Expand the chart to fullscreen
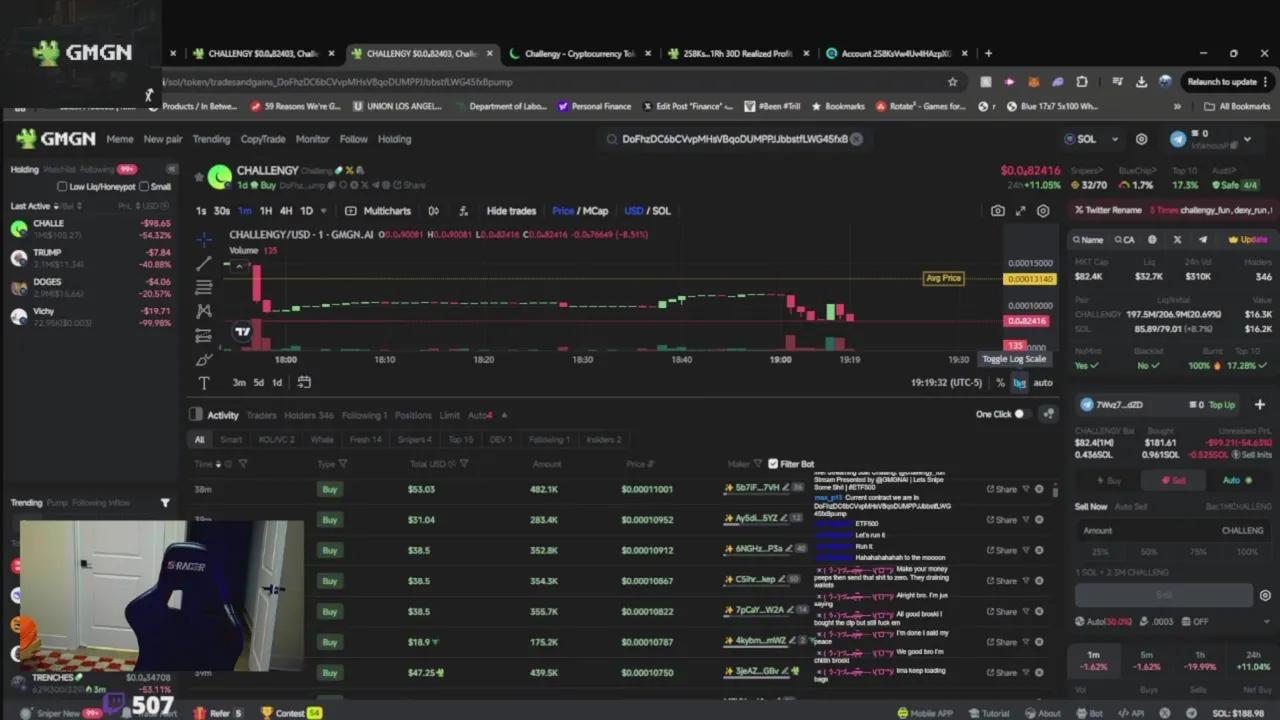Screen dimensions: 1280x720 coord(1020,211)
